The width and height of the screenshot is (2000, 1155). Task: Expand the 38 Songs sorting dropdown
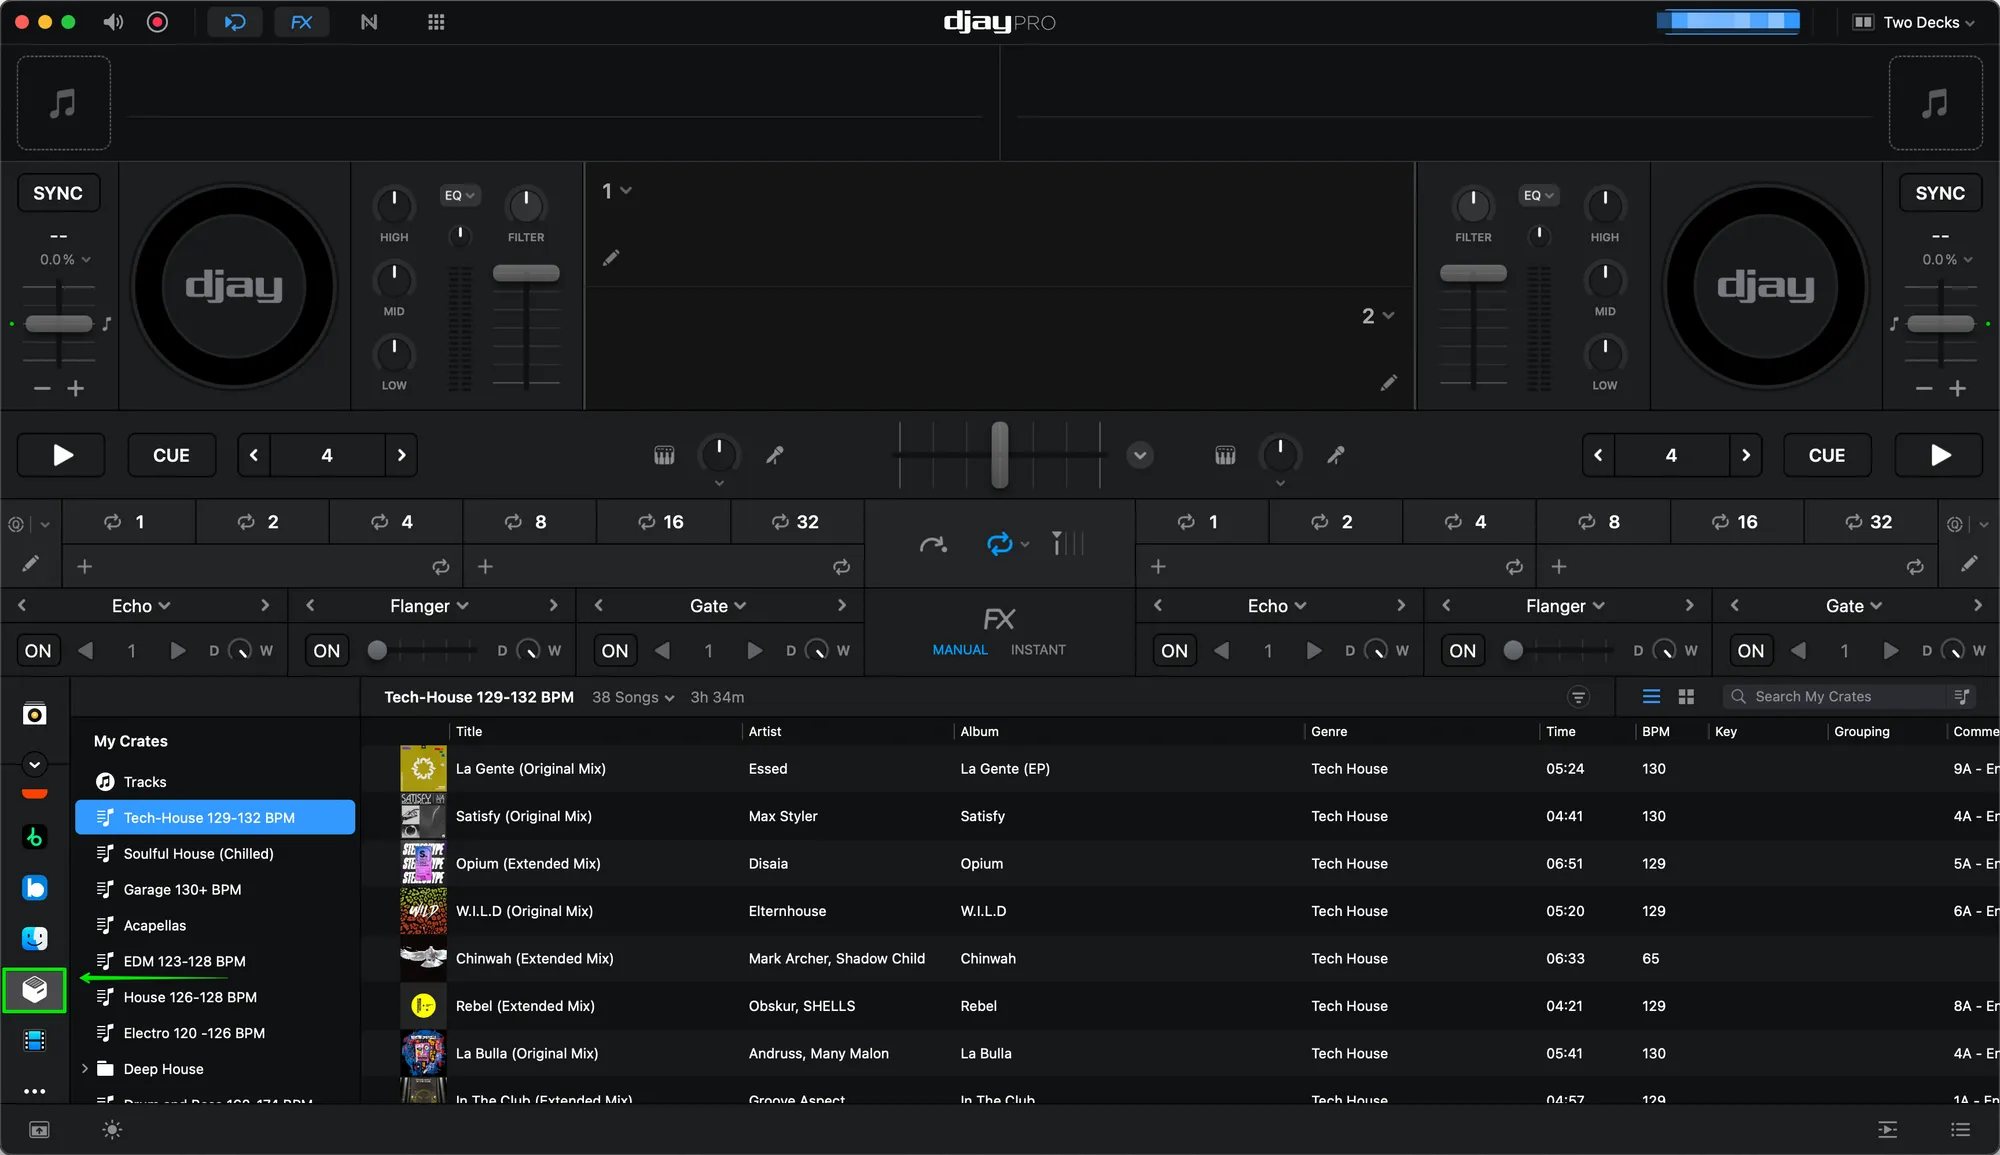click(x=632, y=697)
